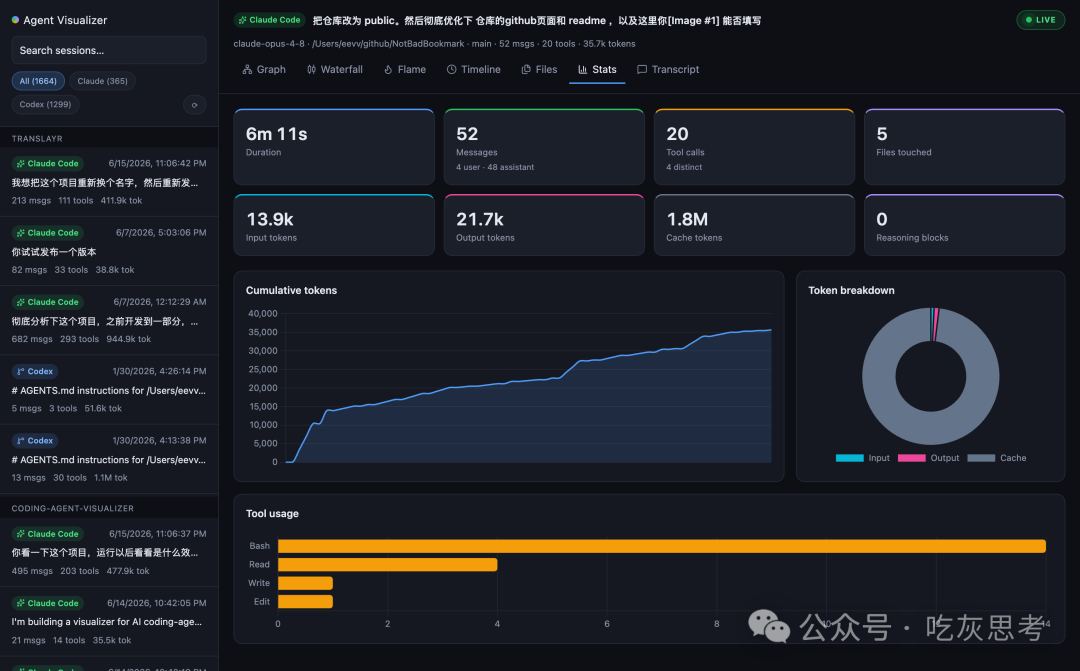Click the Claude Code badge on the 213 msgs session
The image size is (1080, 671).
tap(48, 163)
